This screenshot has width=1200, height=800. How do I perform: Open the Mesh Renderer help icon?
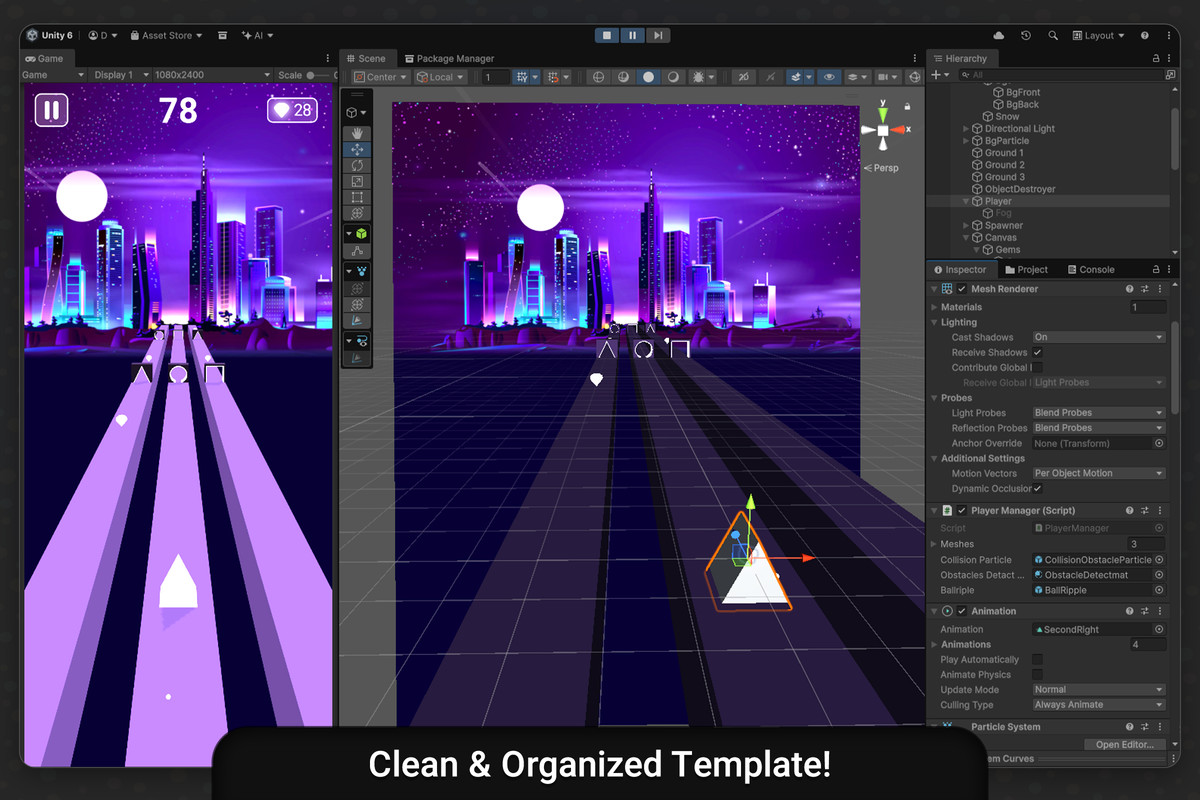(x=1129, y=289)
